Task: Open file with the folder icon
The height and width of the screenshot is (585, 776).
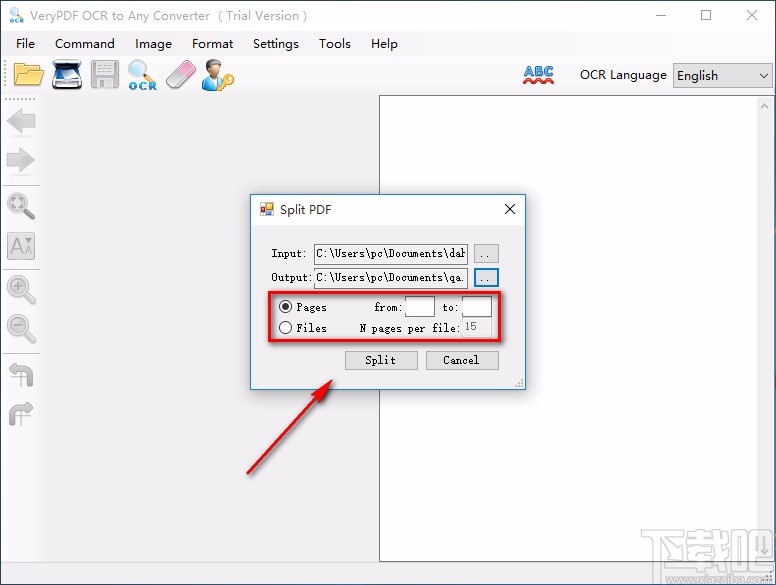Action: (x=29, y=75)
